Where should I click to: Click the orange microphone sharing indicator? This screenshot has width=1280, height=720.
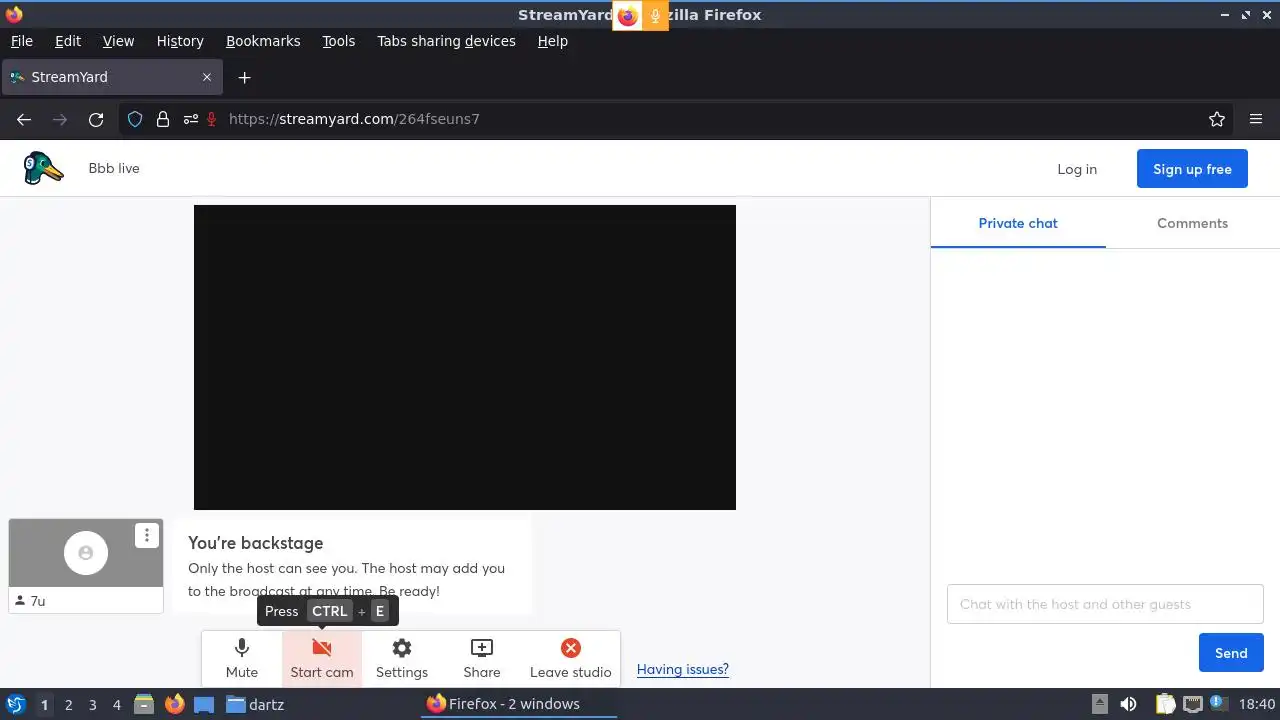655,16
